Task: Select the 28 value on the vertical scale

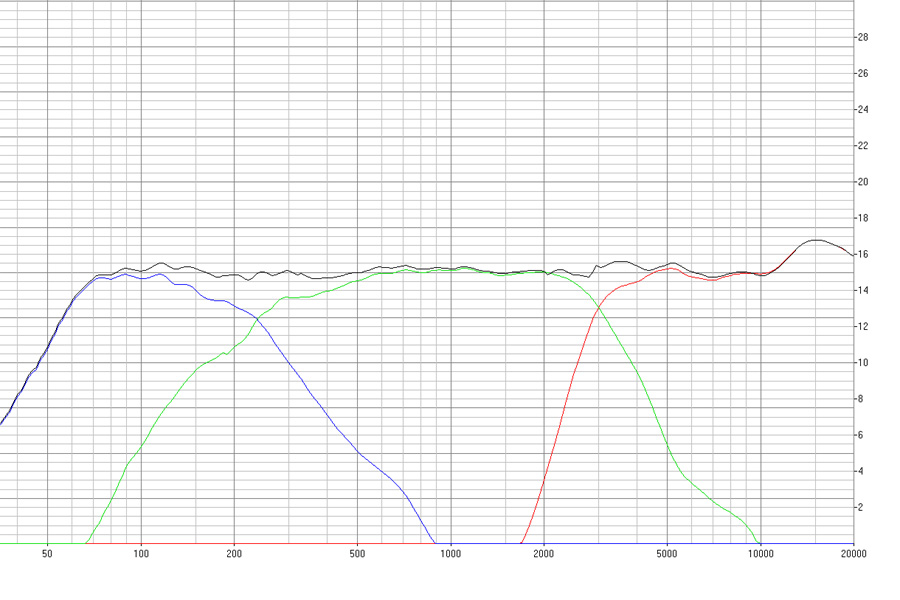Action: click(x=863, y=37)
